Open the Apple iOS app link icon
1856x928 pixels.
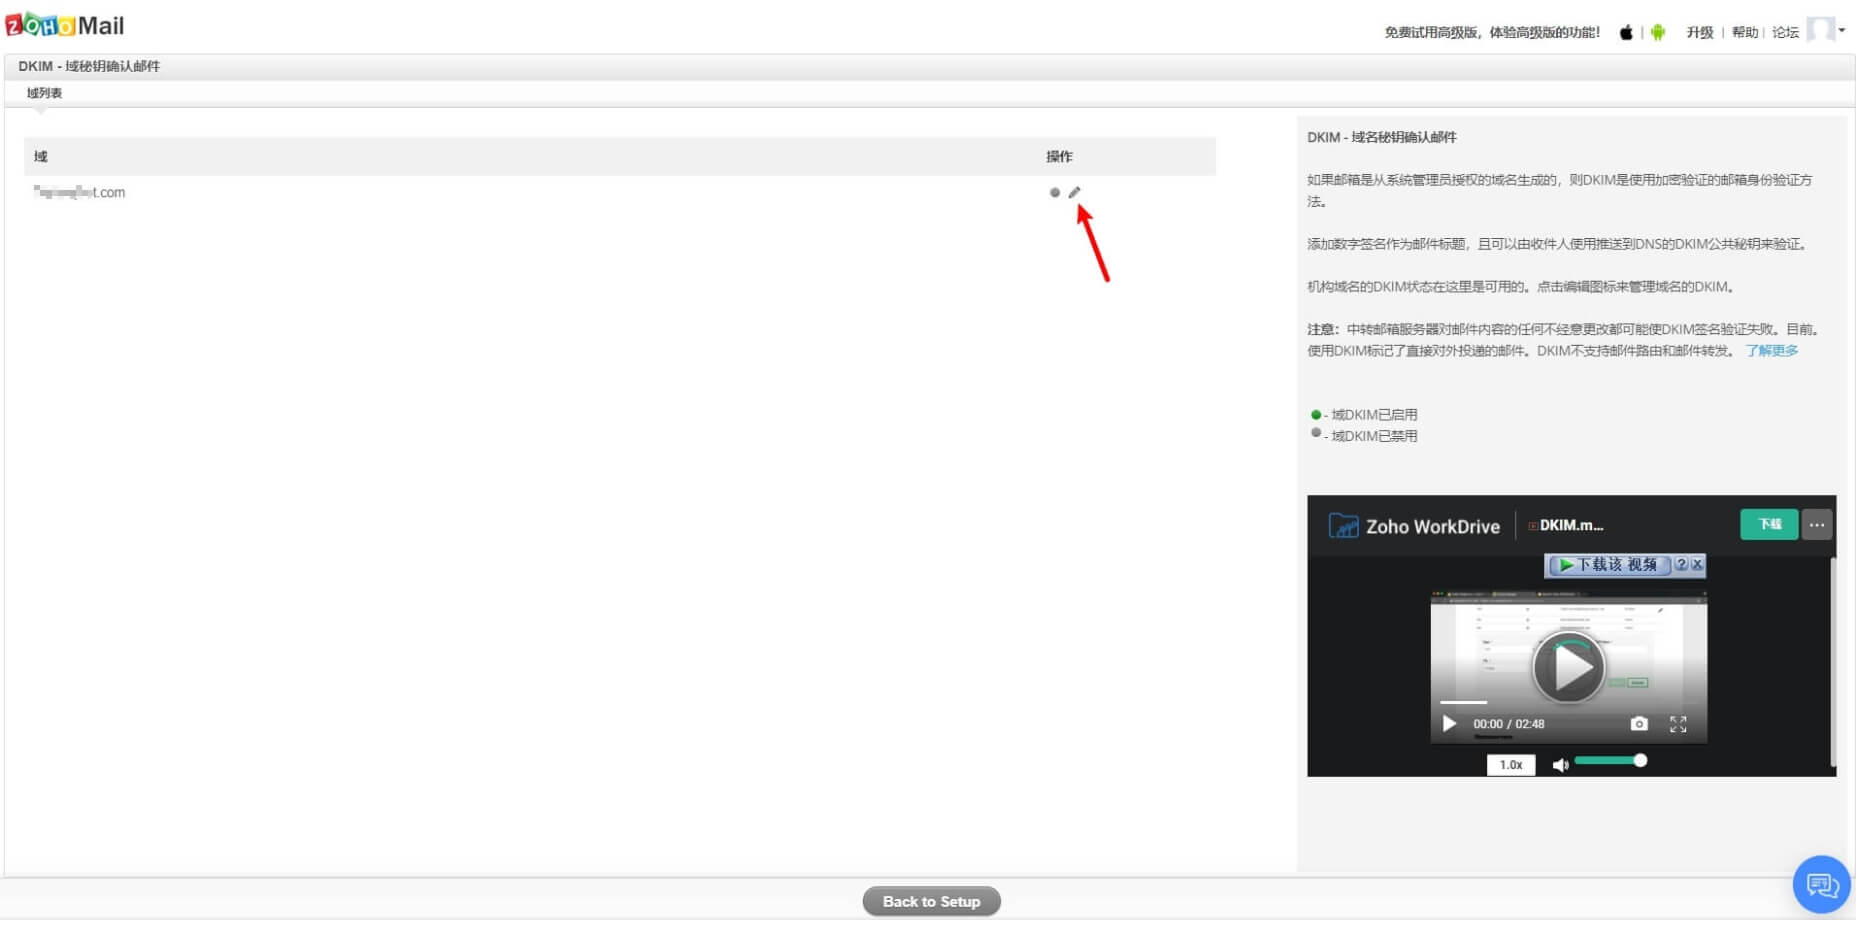coord(1626,32)
